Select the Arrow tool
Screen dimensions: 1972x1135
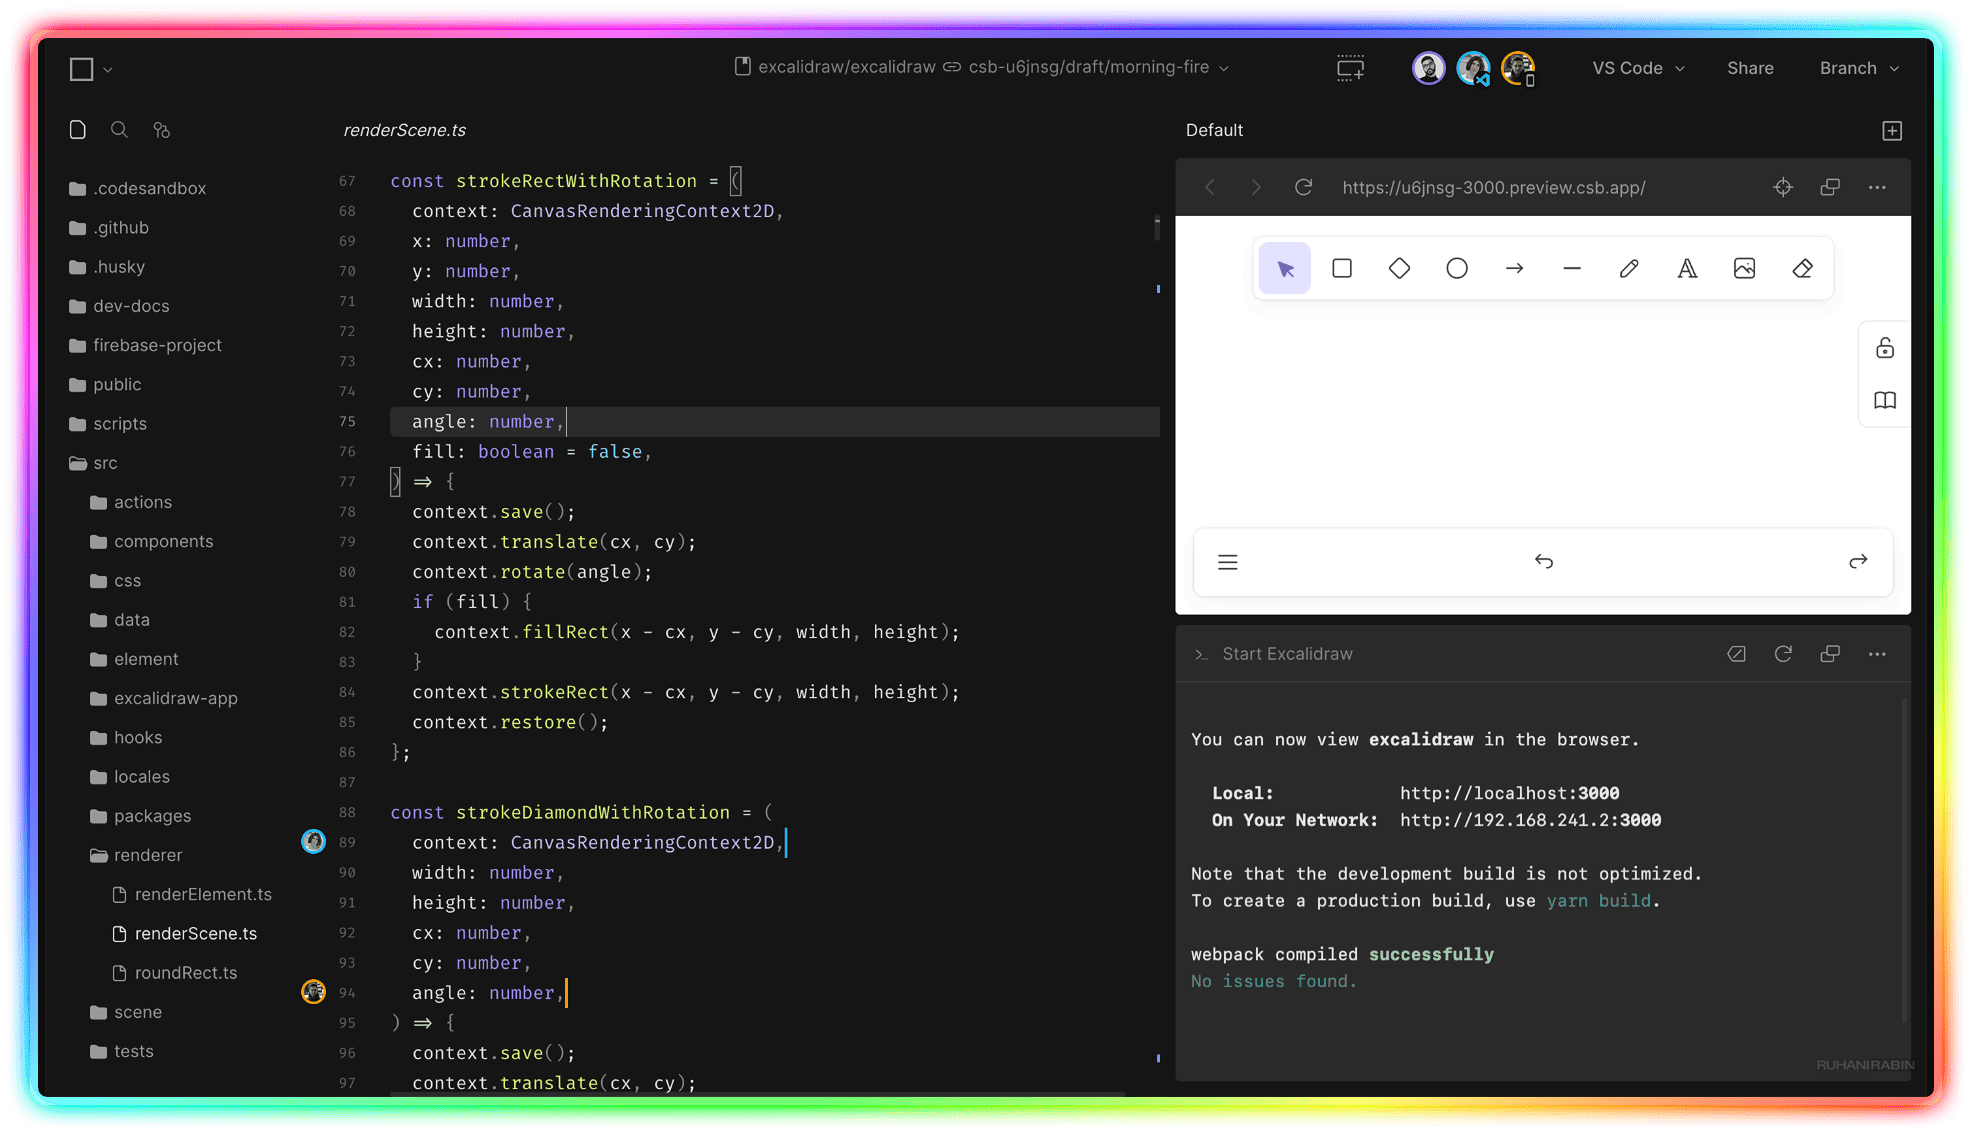pyautogui.click(x=1515, y=268)
